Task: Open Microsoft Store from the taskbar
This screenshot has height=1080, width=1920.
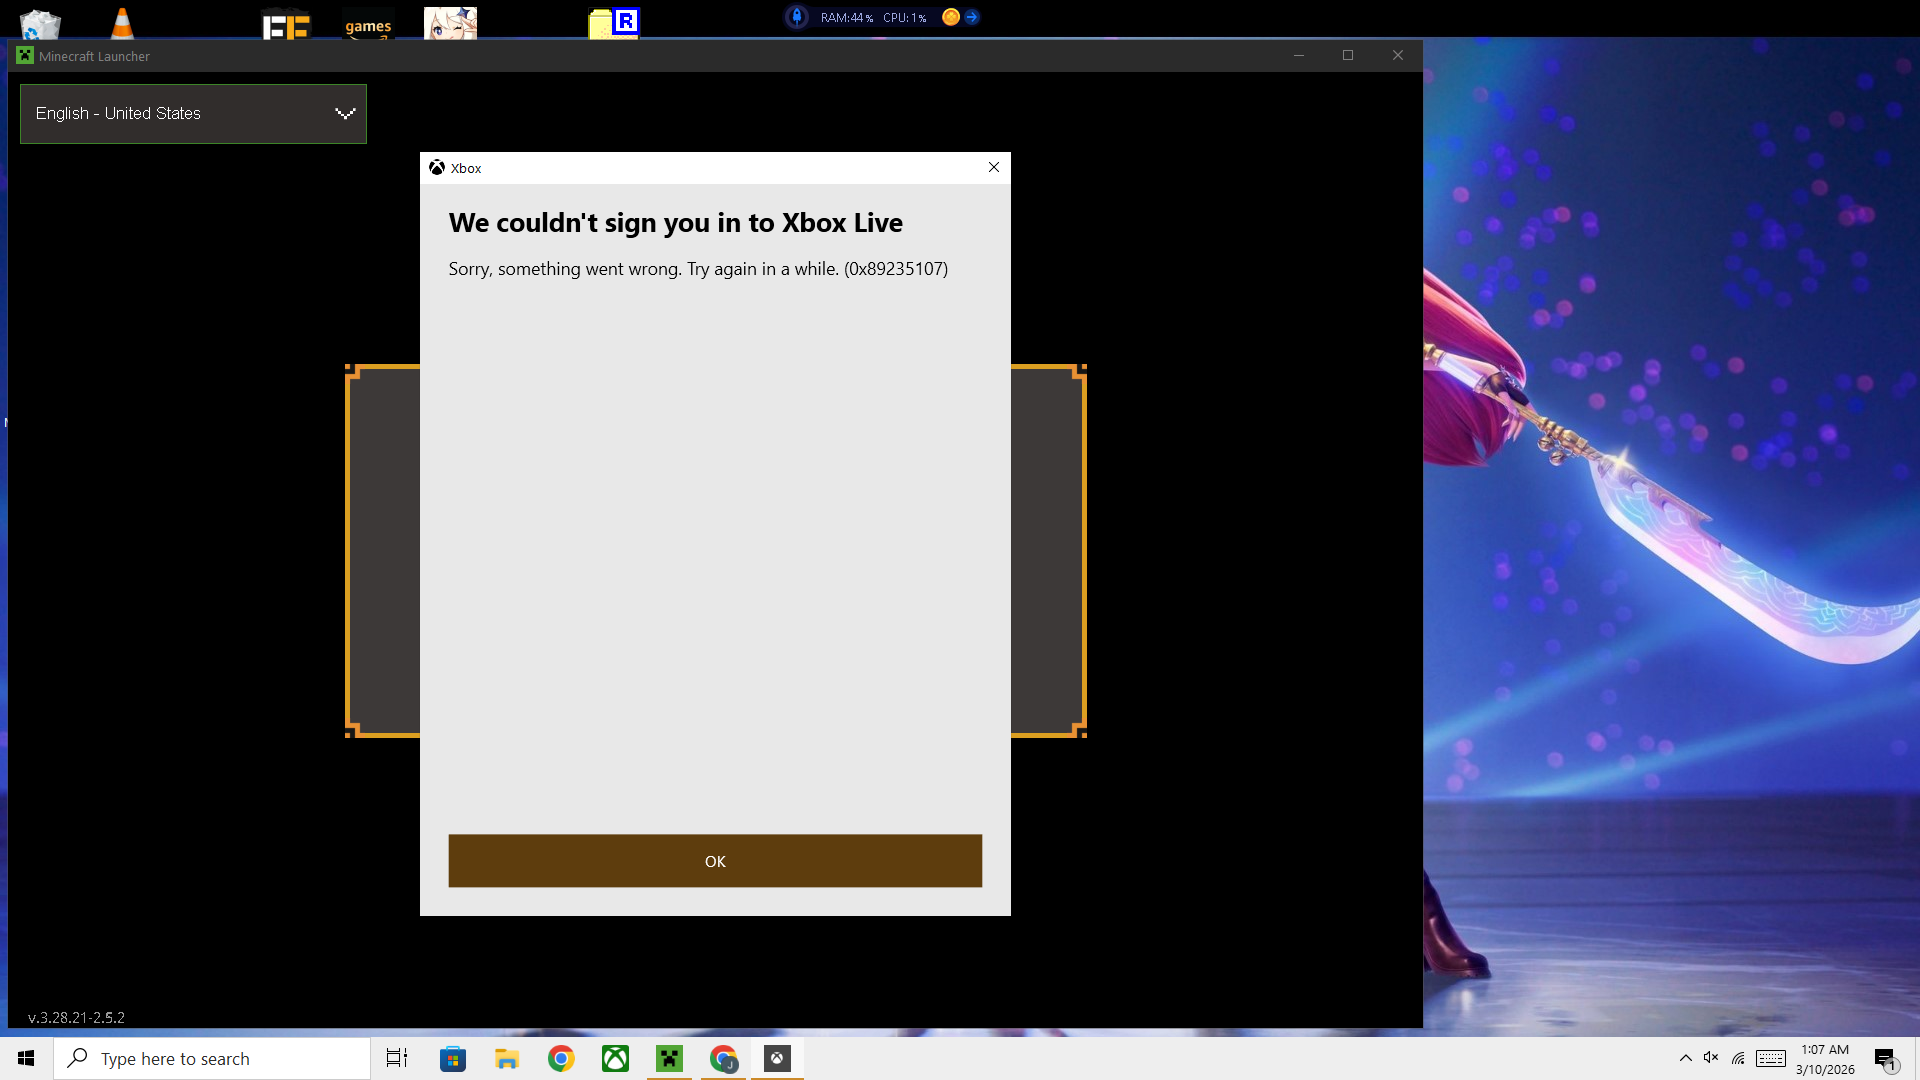Action: [453, 1058]
